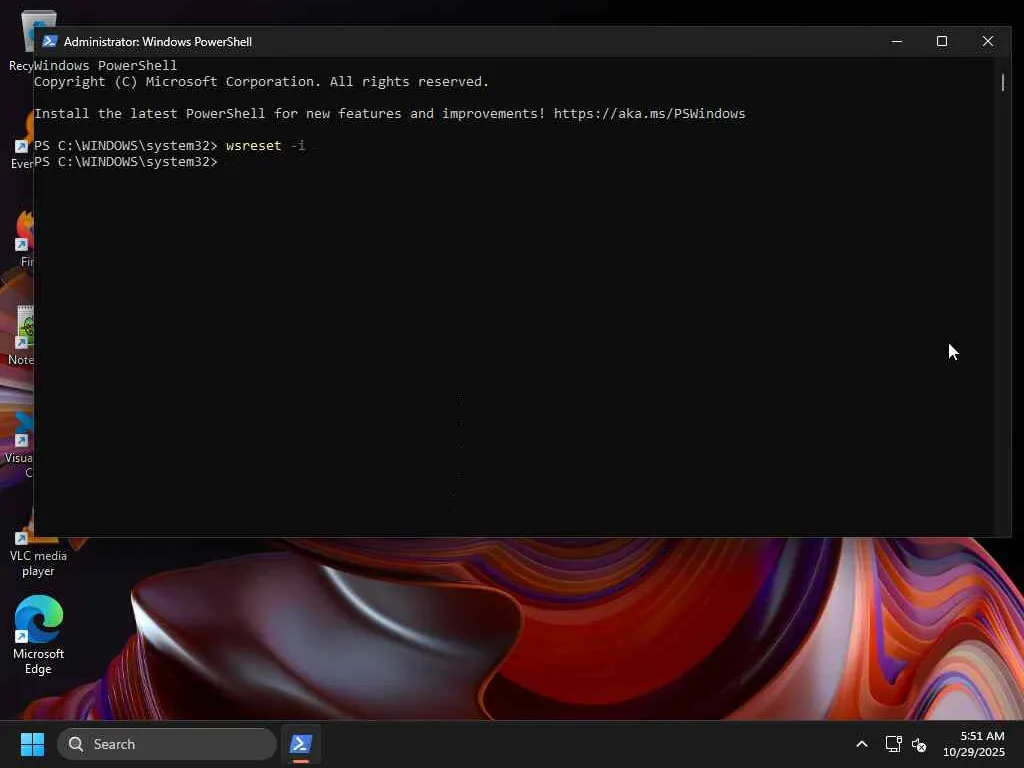Maximize the PowerShell window

pos(942,41)
